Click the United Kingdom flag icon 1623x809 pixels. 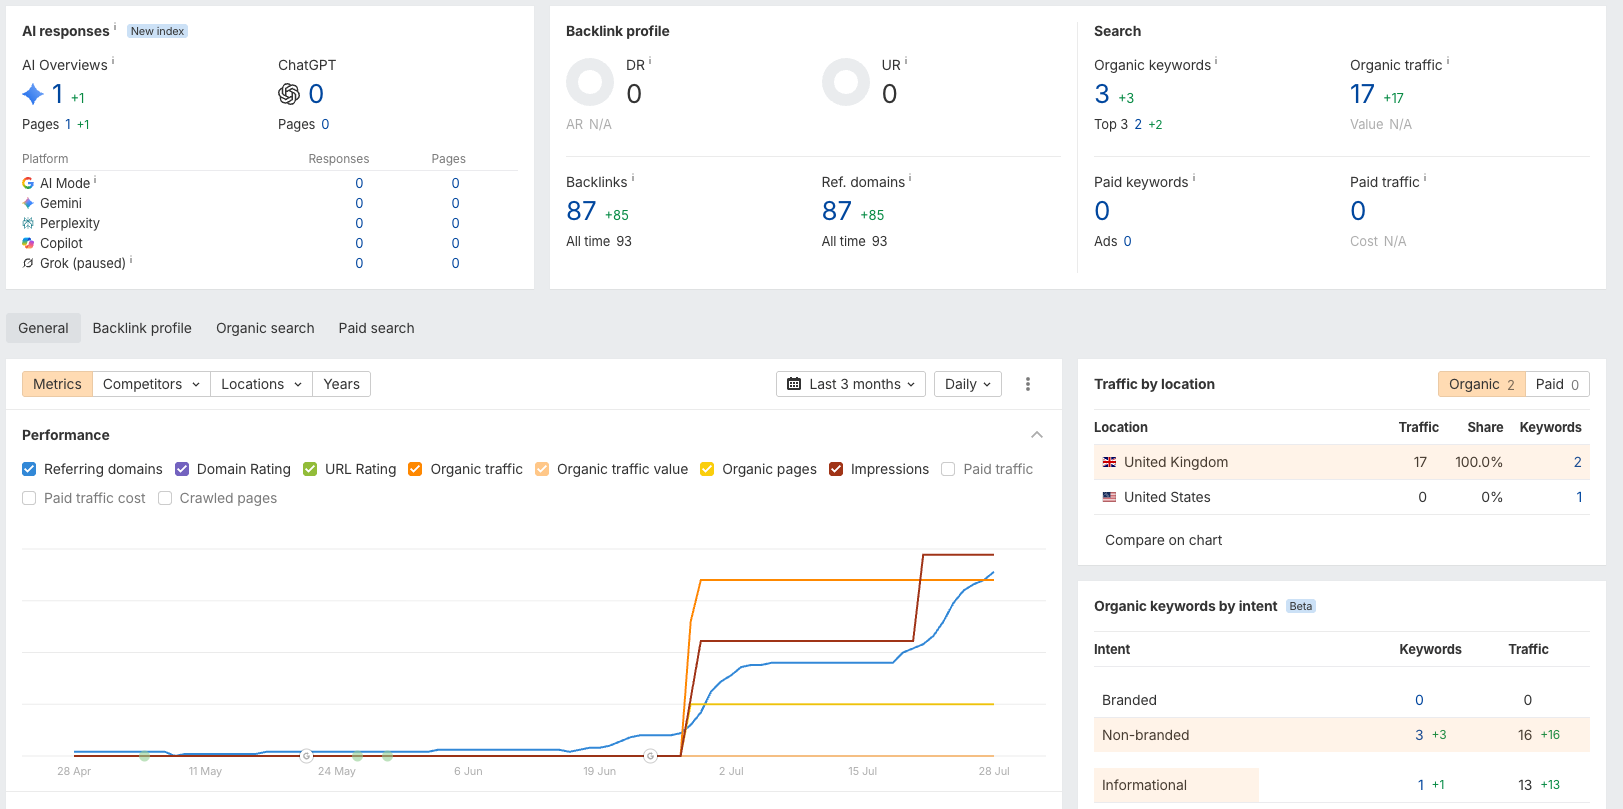coord(1109,462)
